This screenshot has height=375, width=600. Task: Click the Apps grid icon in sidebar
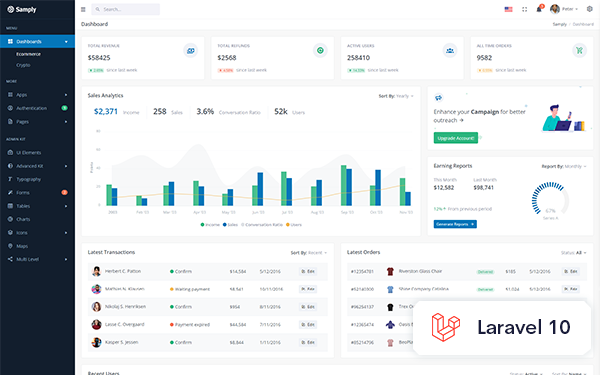point(10,95)
